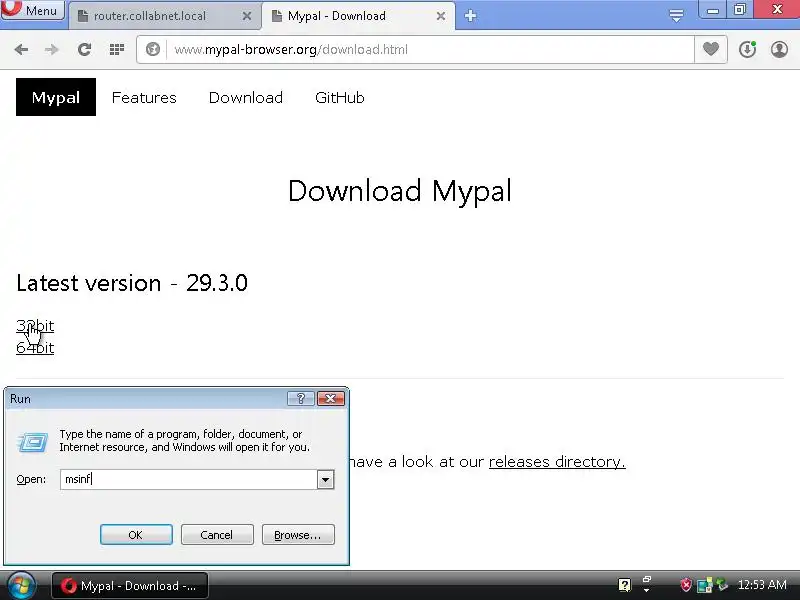This screenshot has height=600, width=800.
Task: Open the tab list menu icon
Action: click(x=676, y=16)
